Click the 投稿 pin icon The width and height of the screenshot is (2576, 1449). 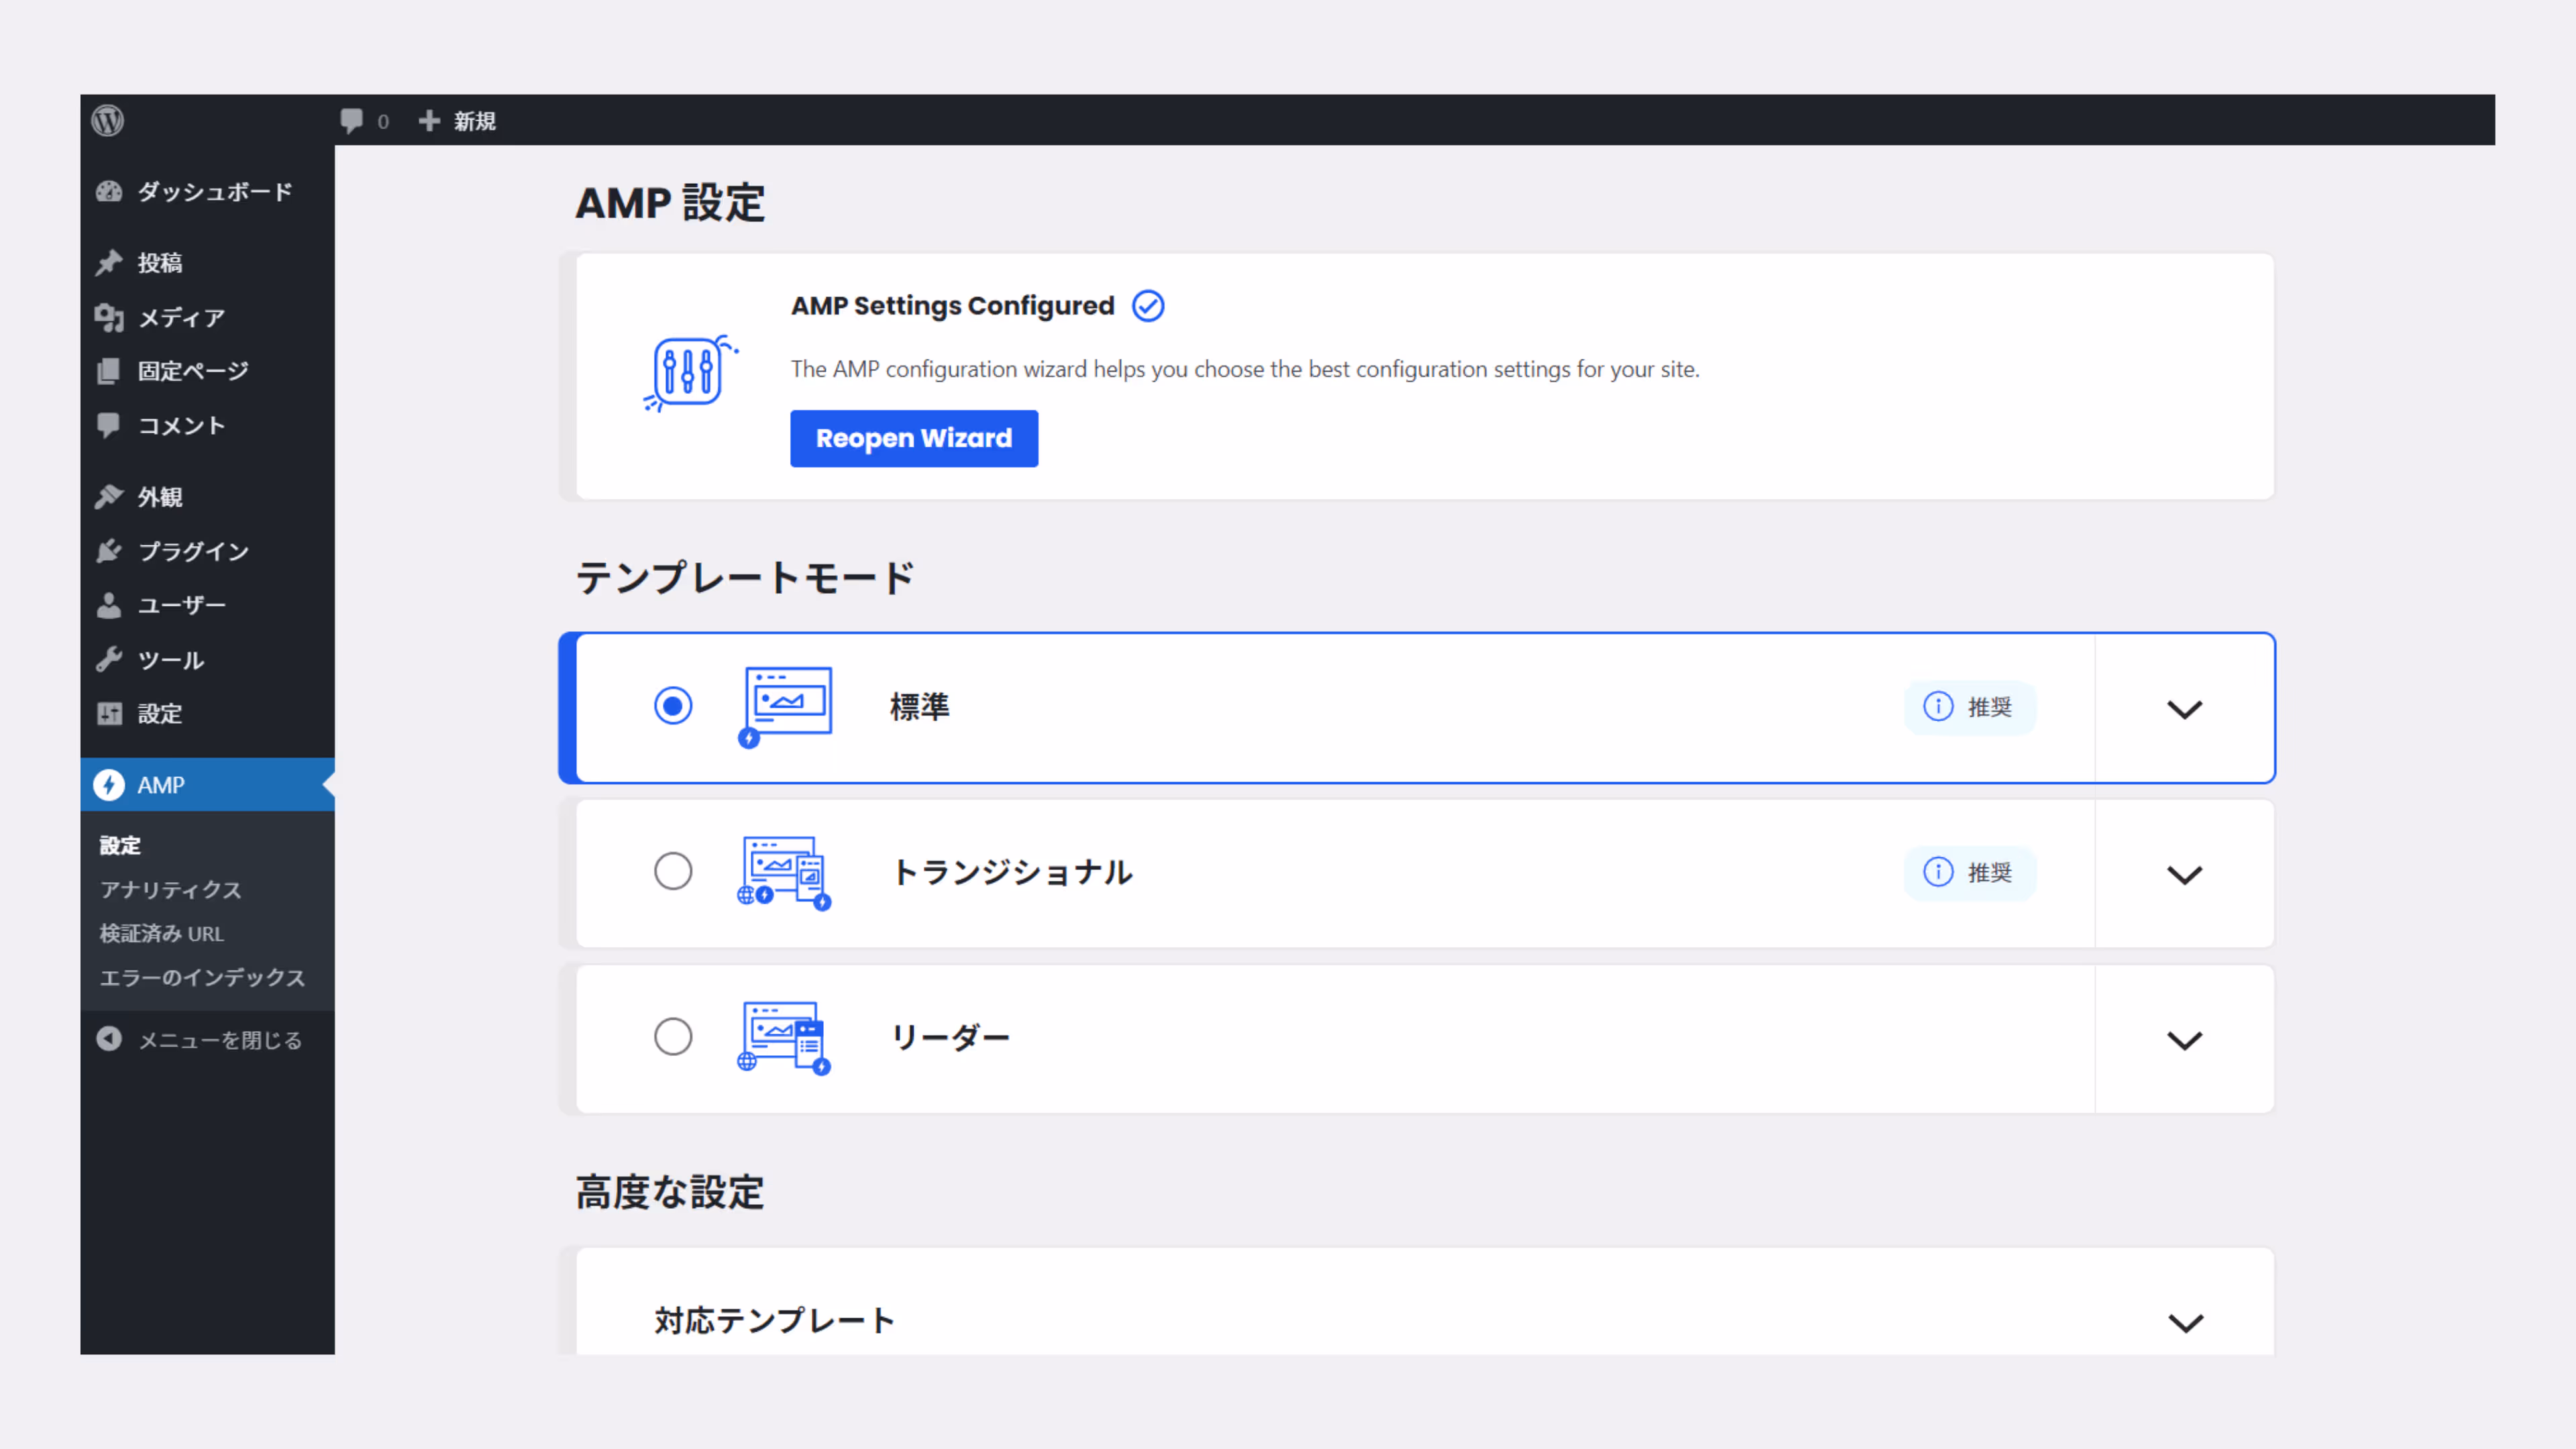click(109, 263)
